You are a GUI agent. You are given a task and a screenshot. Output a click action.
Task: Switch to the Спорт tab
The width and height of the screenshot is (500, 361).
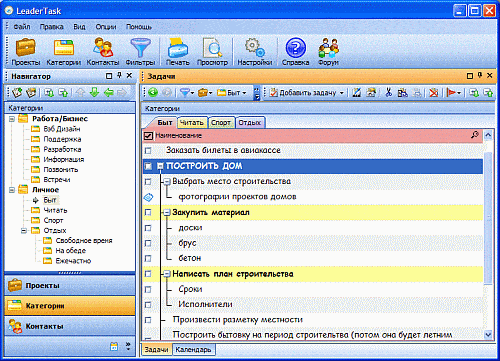coord(221,123)
